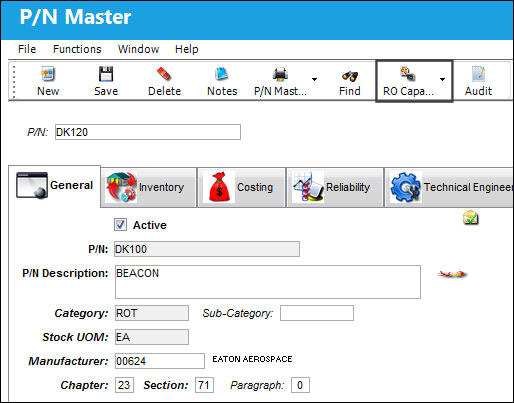This screenshot has width=514, height=403.
Task: Expand the RO Capa... dropdown arrow
Action: 442,79
